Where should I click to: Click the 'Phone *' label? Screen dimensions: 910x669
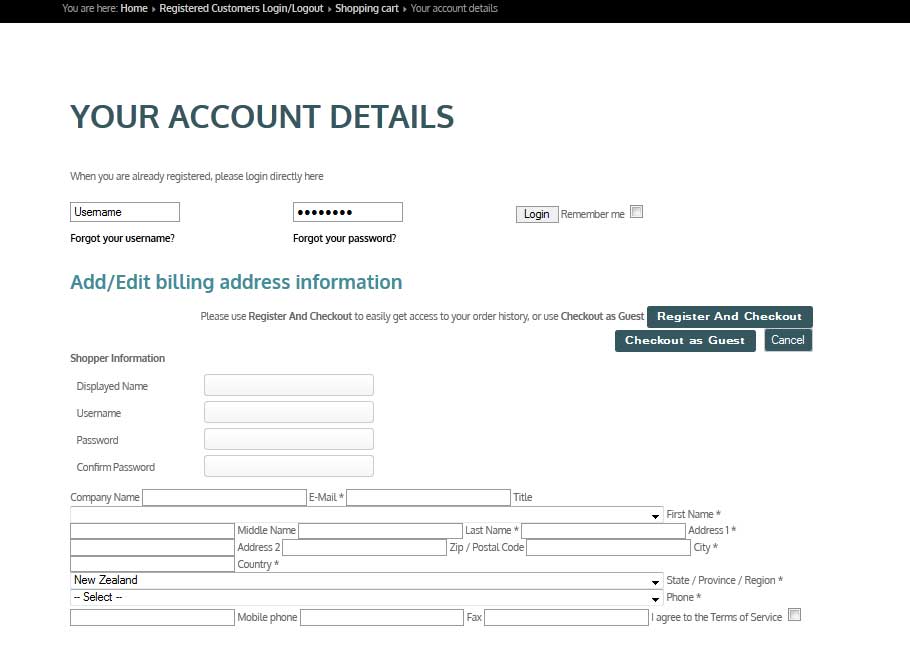click(684, 597)
